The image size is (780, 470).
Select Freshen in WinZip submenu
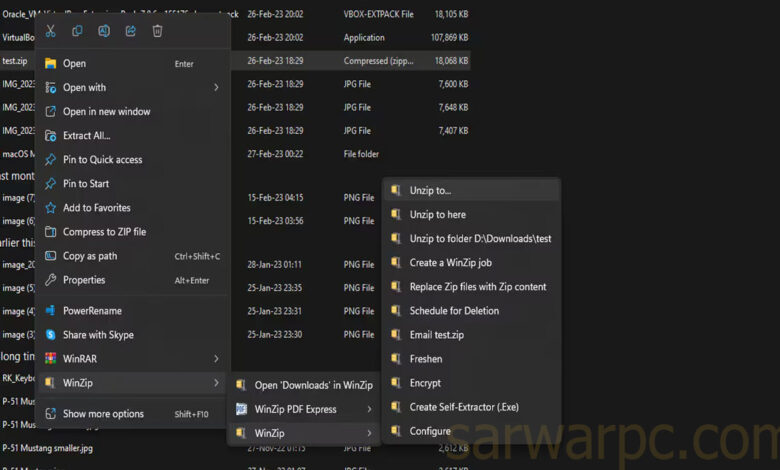tap(472, 359)
